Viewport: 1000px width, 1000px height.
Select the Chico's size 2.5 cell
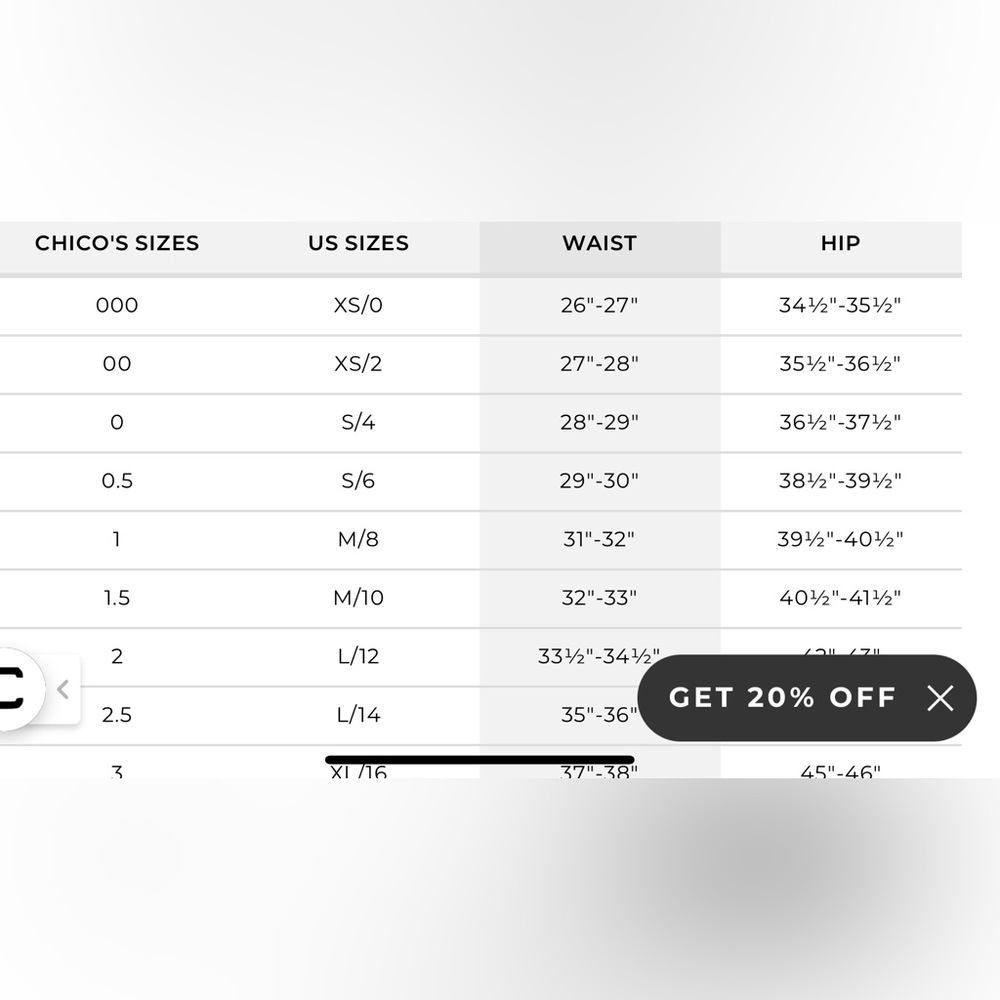[117, 714]
